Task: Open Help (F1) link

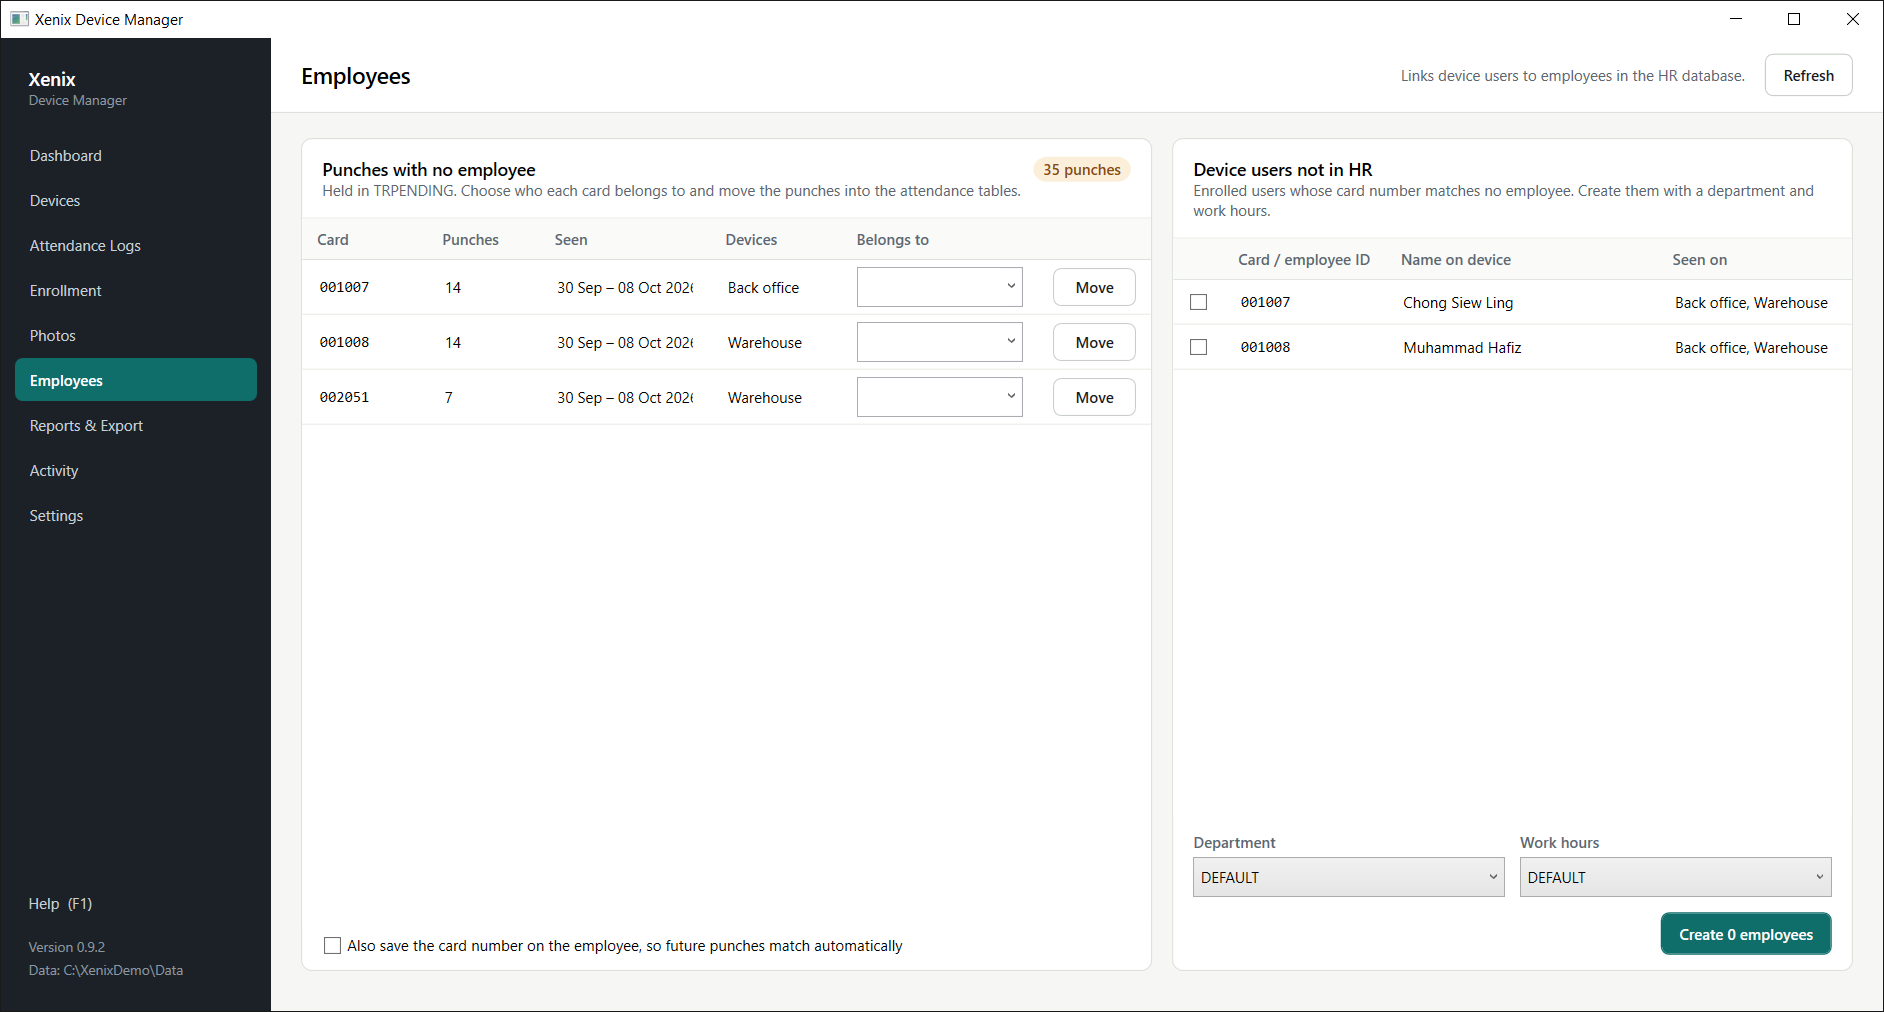Action: pos(60,904)
